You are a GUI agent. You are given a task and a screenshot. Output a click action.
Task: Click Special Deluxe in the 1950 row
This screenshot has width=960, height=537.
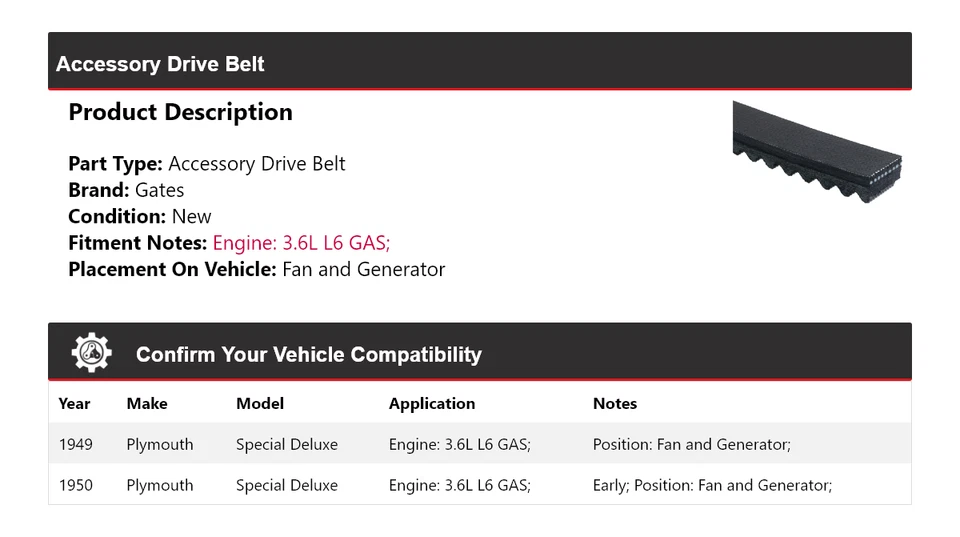[287, 485]
